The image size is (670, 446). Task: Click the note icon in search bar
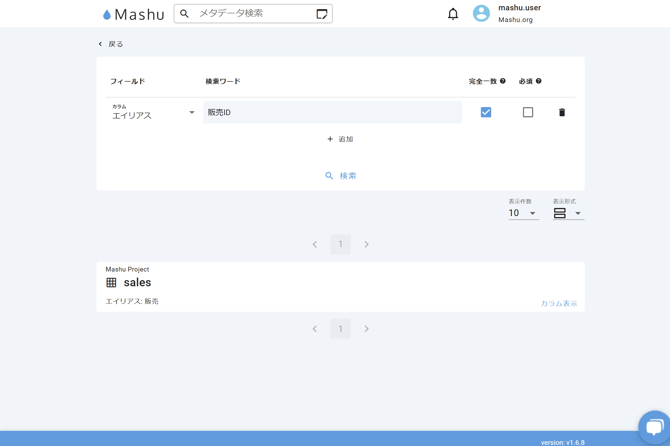(322, 14)
